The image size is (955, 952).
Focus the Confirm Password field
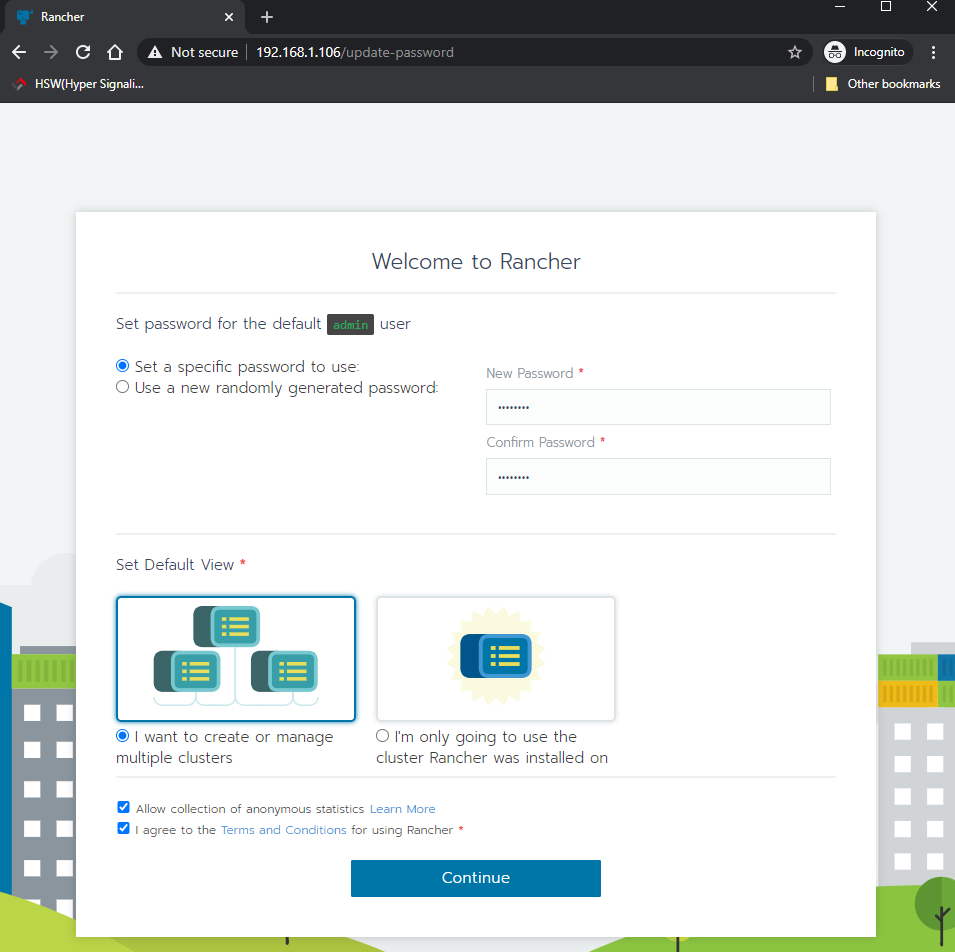pyautogui.click(x=658, y=476)
